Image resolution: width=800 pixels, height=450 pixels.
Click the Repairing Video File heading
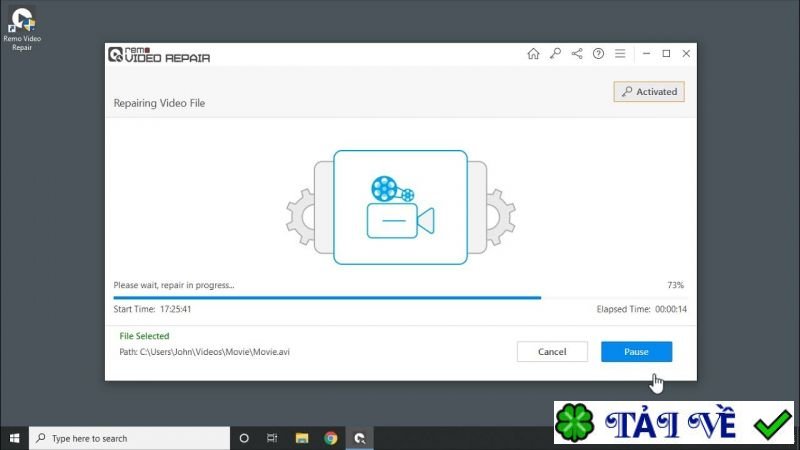pyautogui.click(x=159, y=103)
